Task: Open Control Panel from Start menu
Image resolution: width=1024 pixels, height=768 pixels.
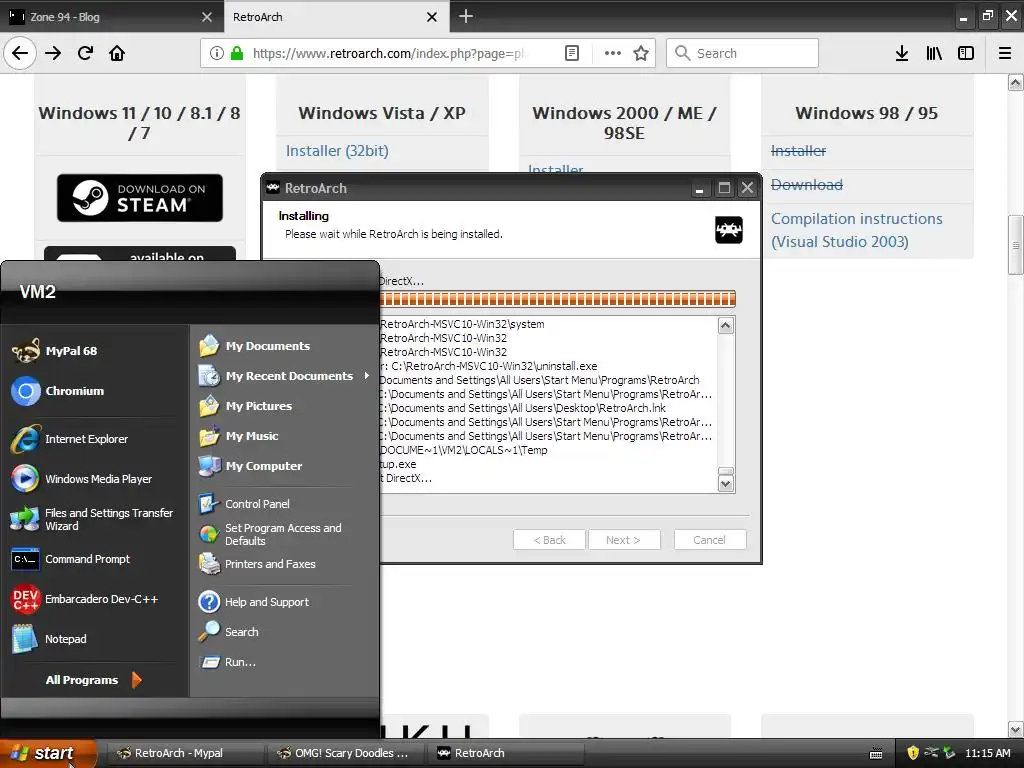Action: 283,504
